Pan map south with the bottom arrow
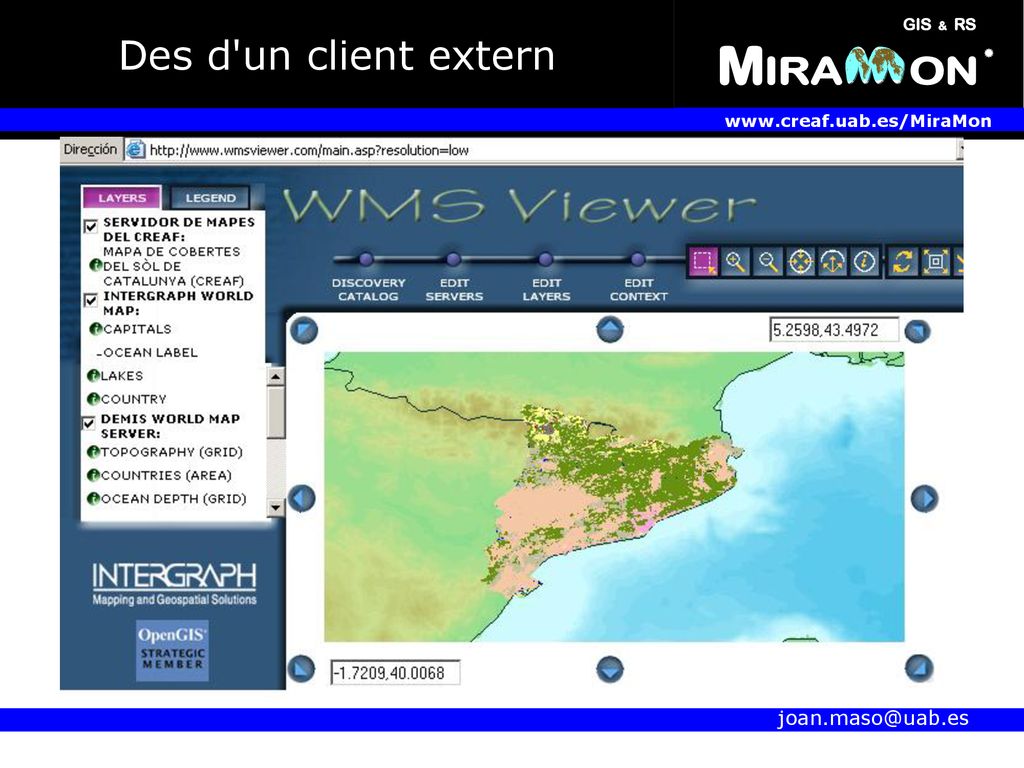The image size is (1024, 768). coord(610,669)
